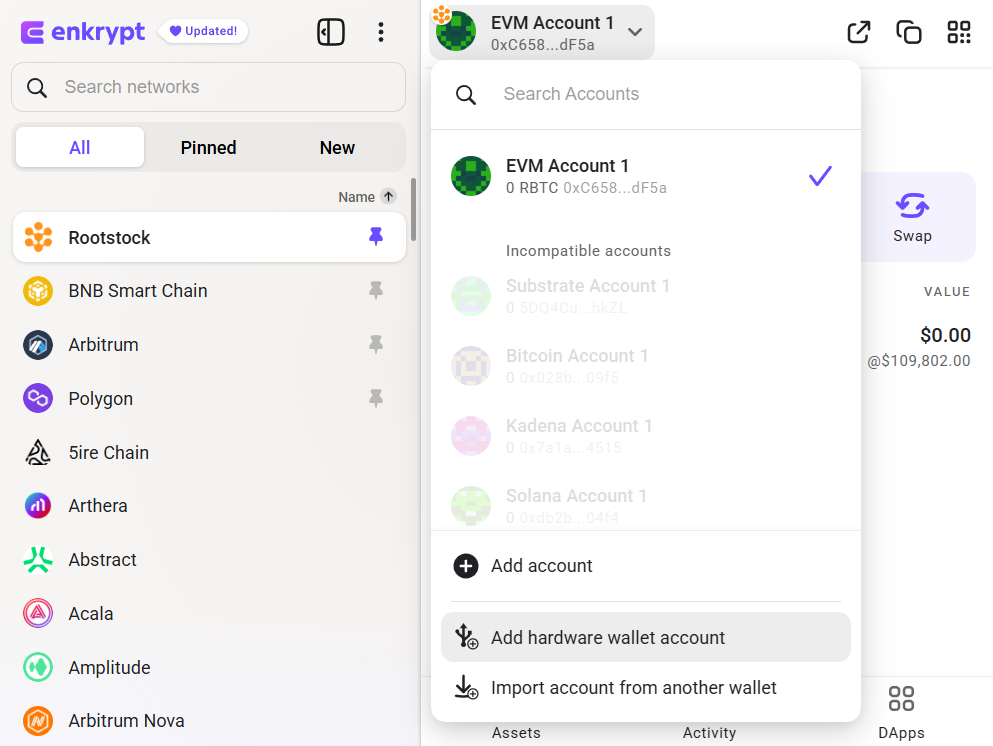Click the Solana Account 1 entry
This screenshot has height=746, width=993.
[645, 505]
